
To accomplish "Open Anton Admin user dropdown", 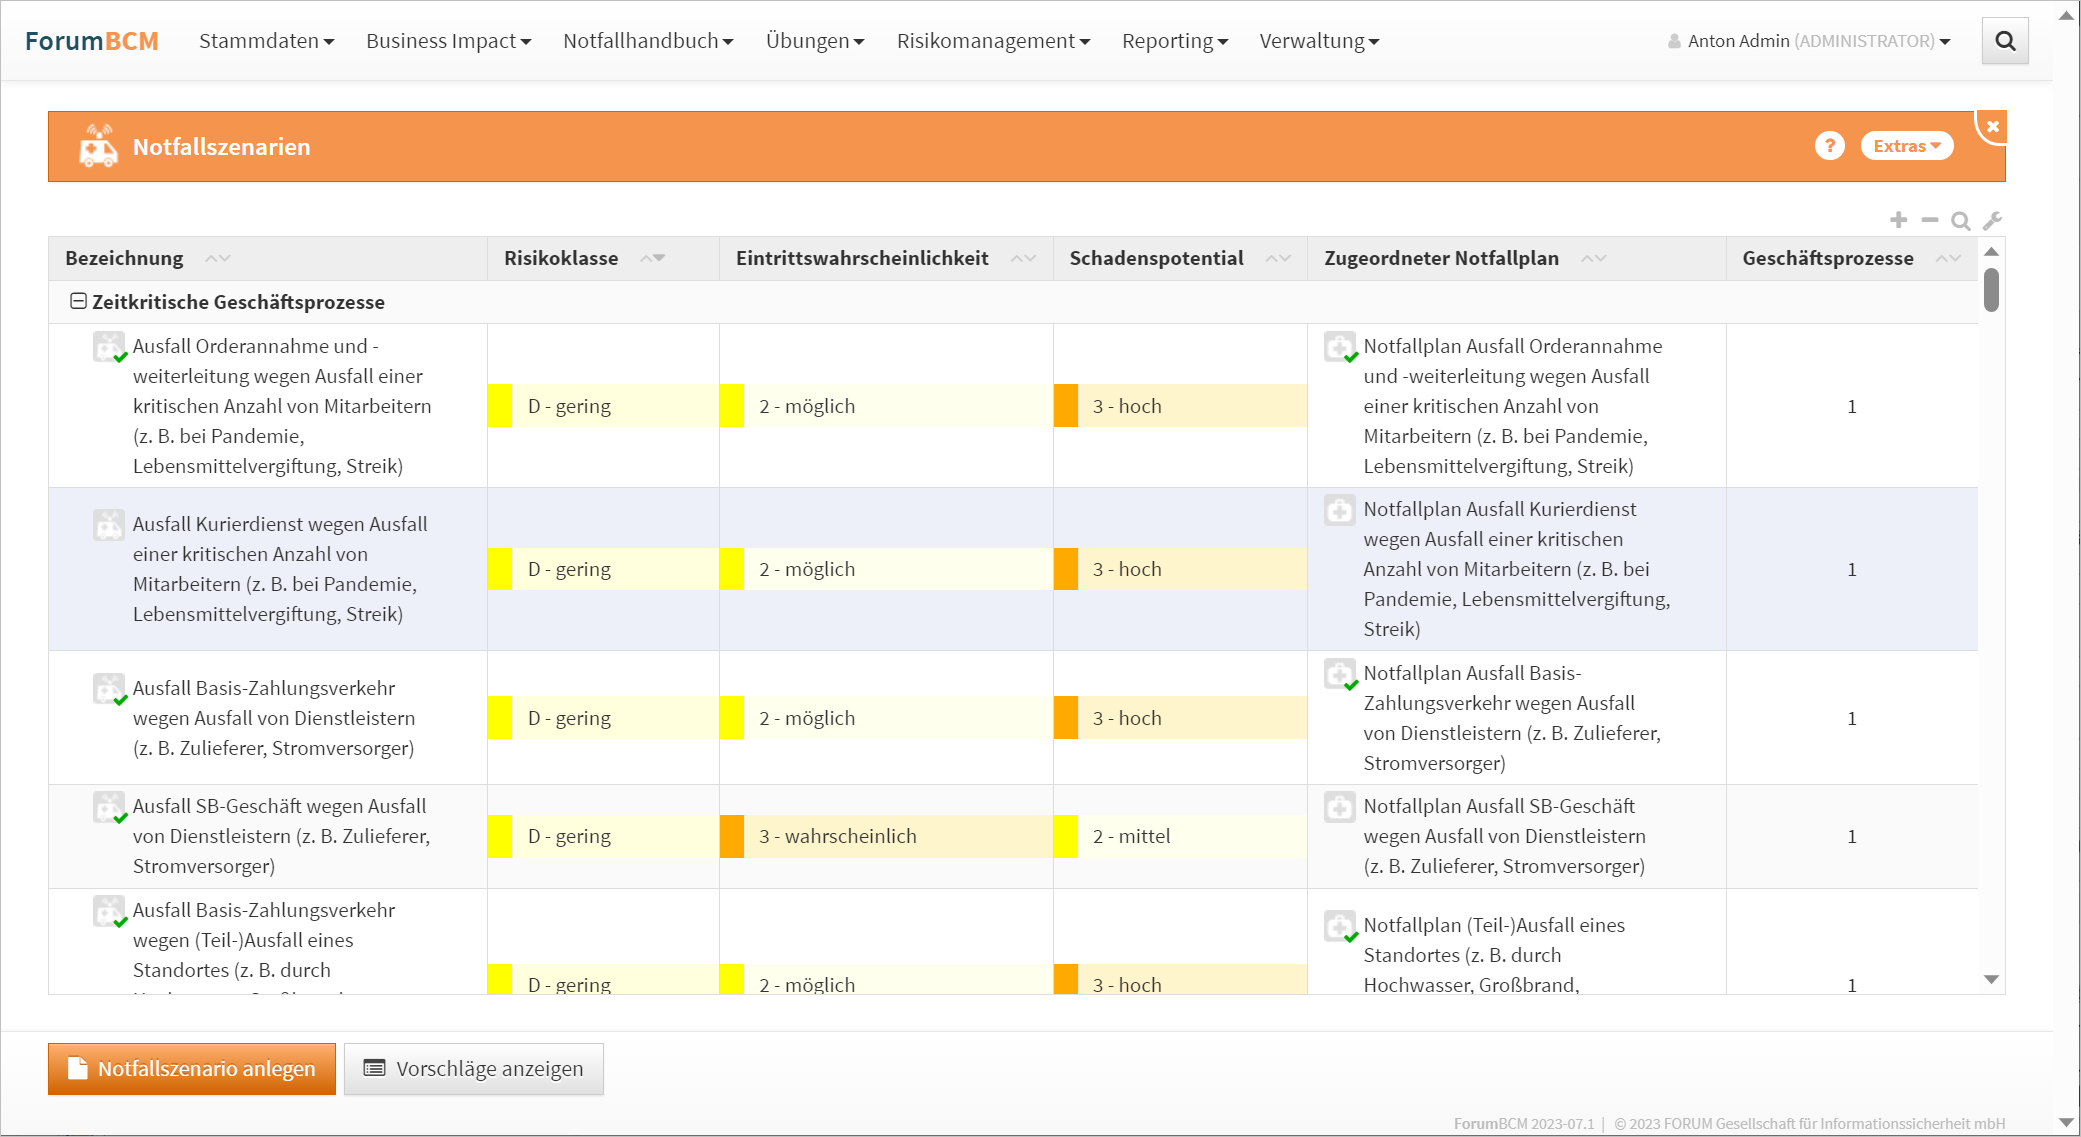I will pos(1810,41).
